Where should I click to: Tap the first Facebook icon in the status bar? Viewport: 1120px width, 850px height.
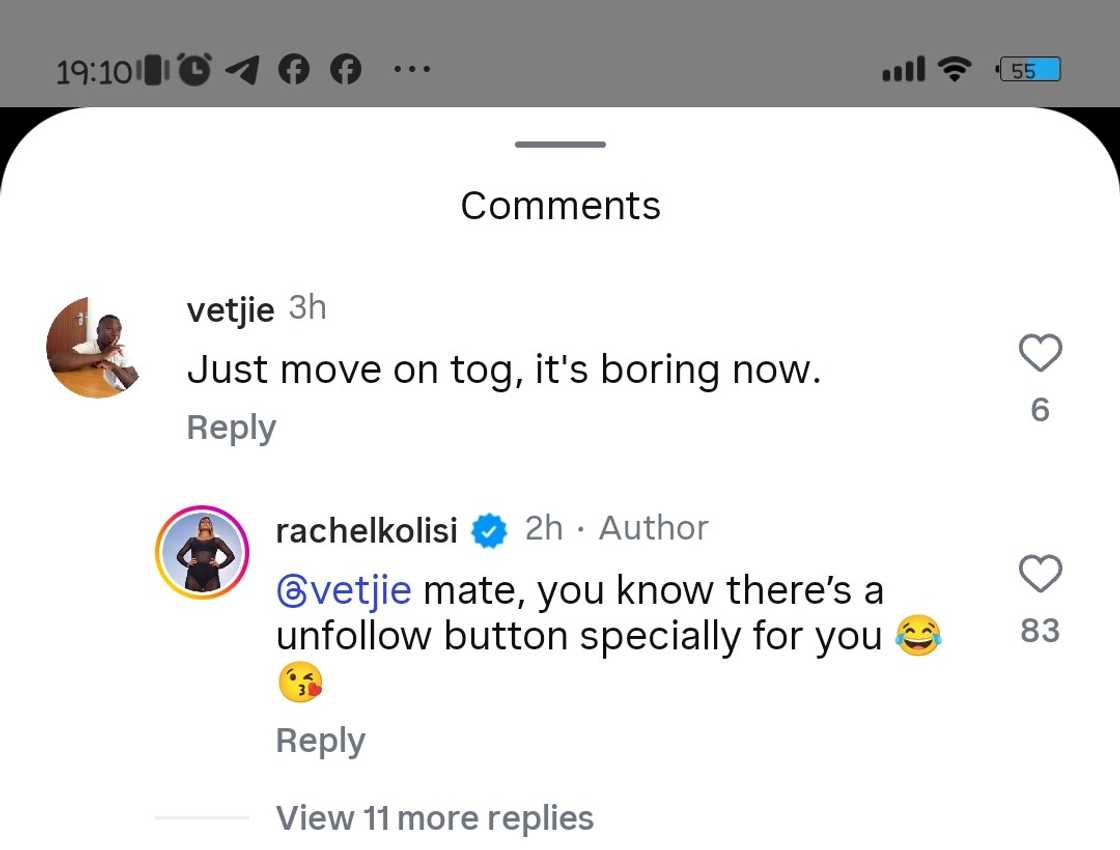tap(293, 68)
